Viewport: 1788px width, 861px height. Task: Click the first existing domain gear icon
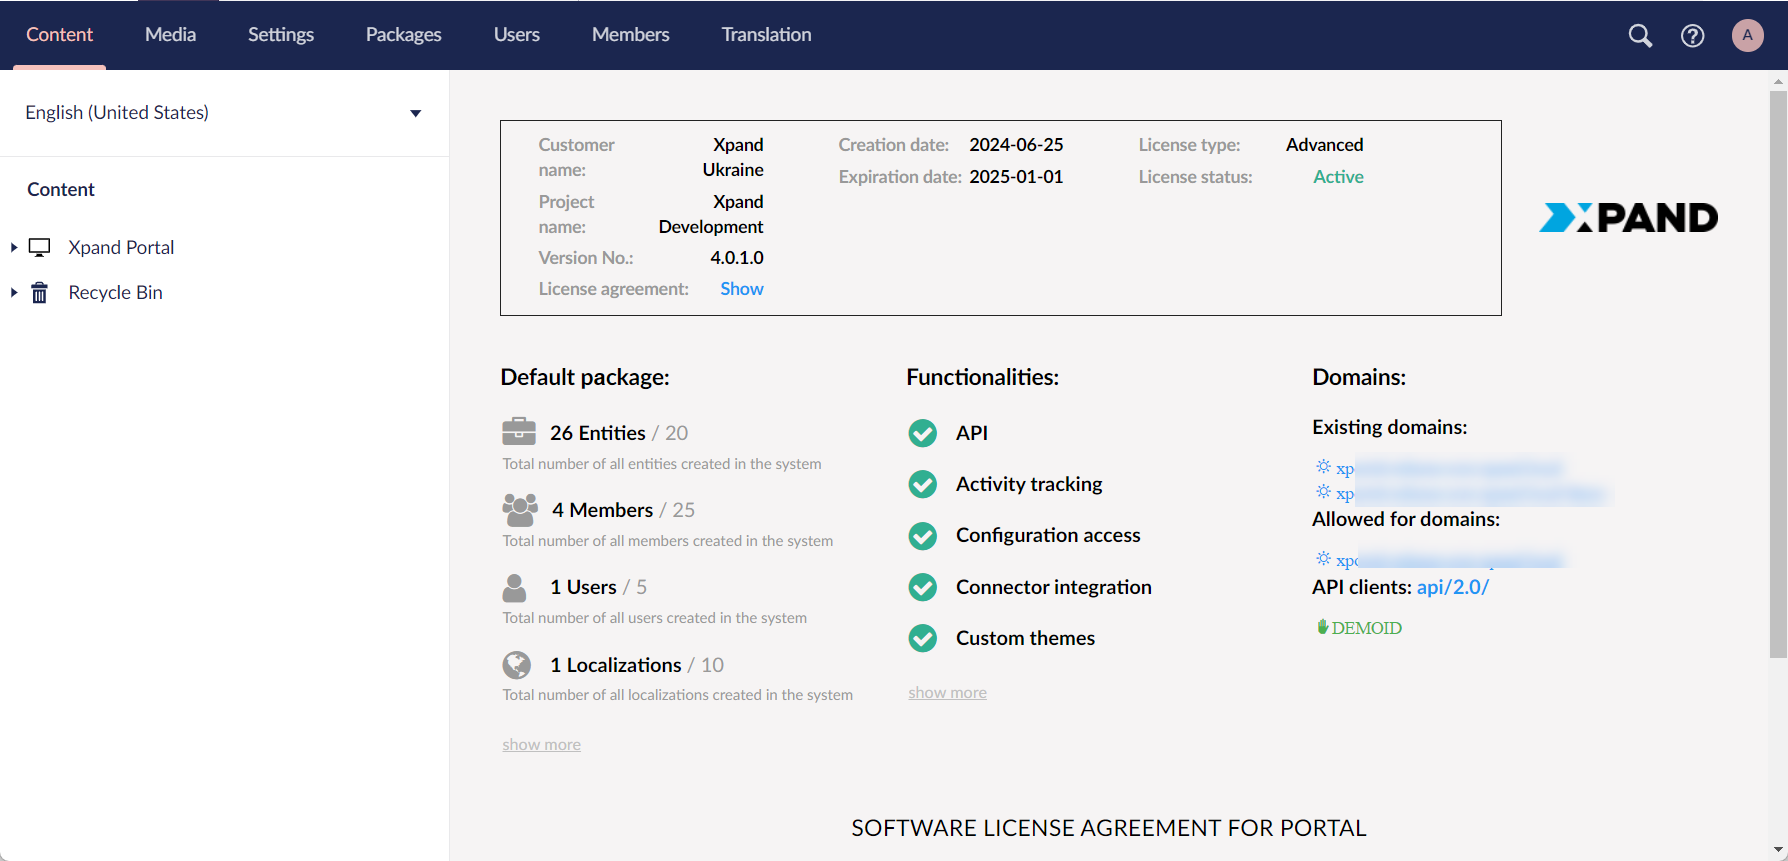tap(1323, 467)
